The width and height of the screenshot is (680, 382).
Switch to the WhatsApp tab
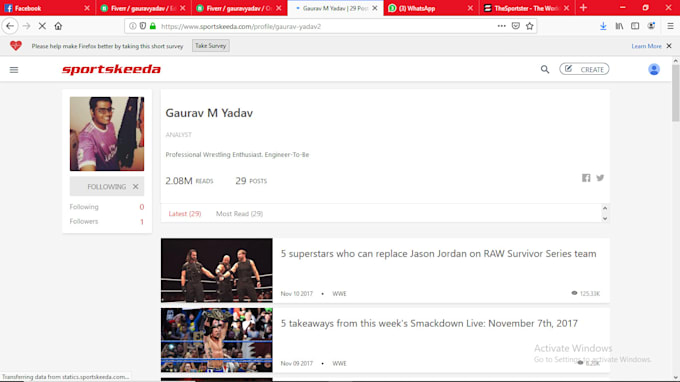coord(431,8)
